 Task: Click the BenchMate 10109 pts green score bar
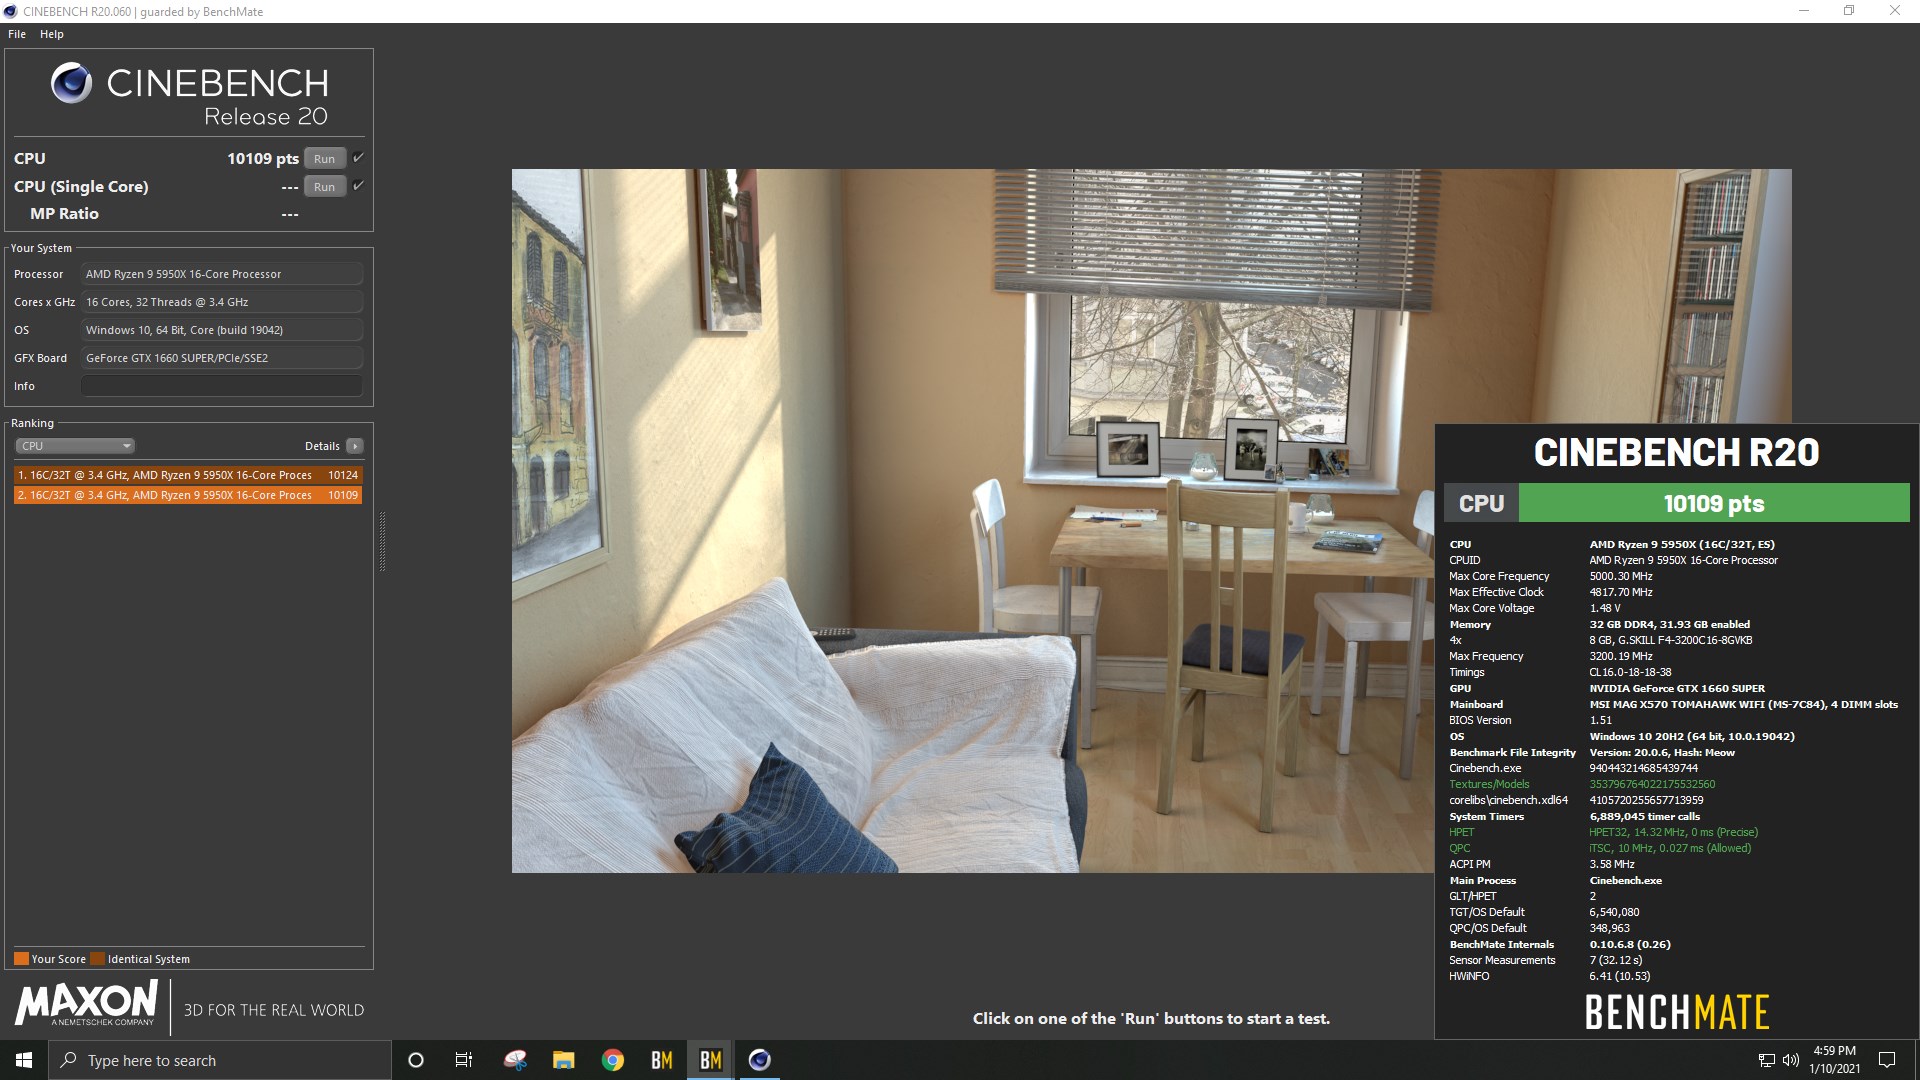(x=1713, y=503)
